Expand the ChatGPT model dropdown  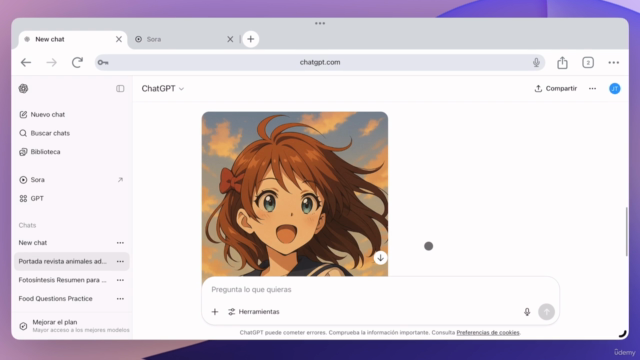click(162, 89)
